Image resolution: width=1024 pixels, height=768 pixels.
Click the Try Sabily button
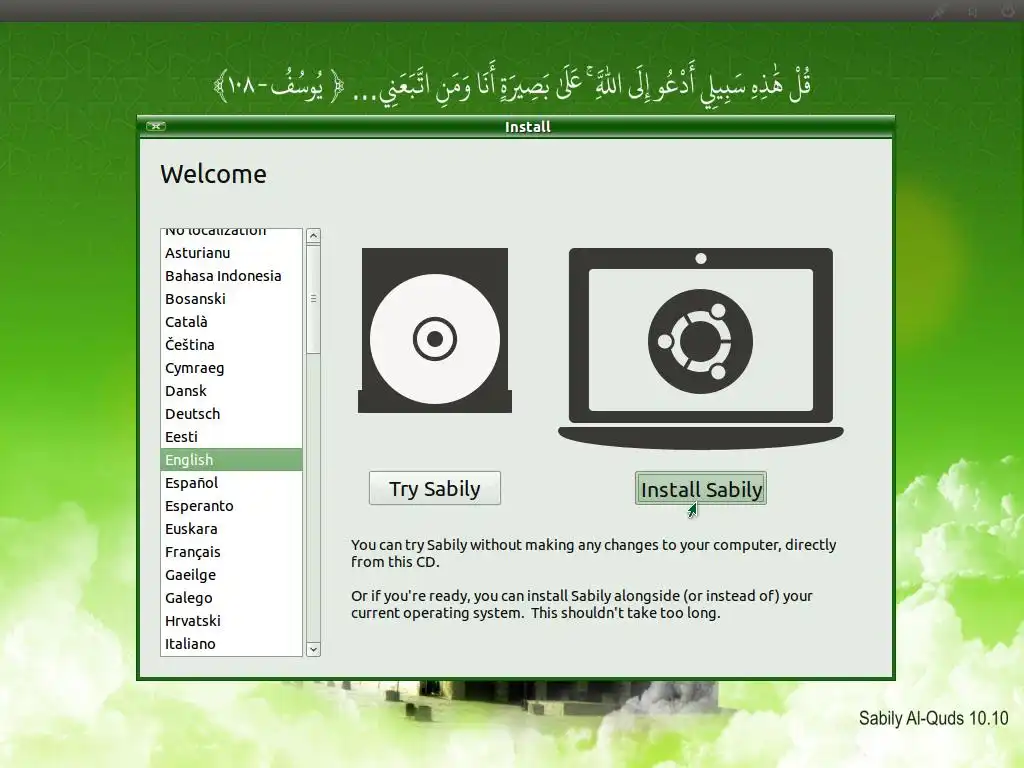435,488
